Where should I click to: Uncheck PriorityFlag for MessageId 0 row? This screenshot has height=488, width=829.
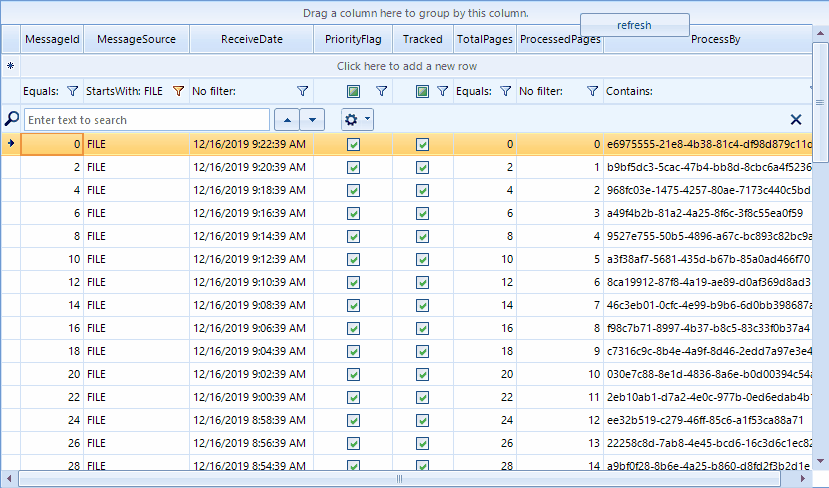pyautogui.click(x=353, y=144)
